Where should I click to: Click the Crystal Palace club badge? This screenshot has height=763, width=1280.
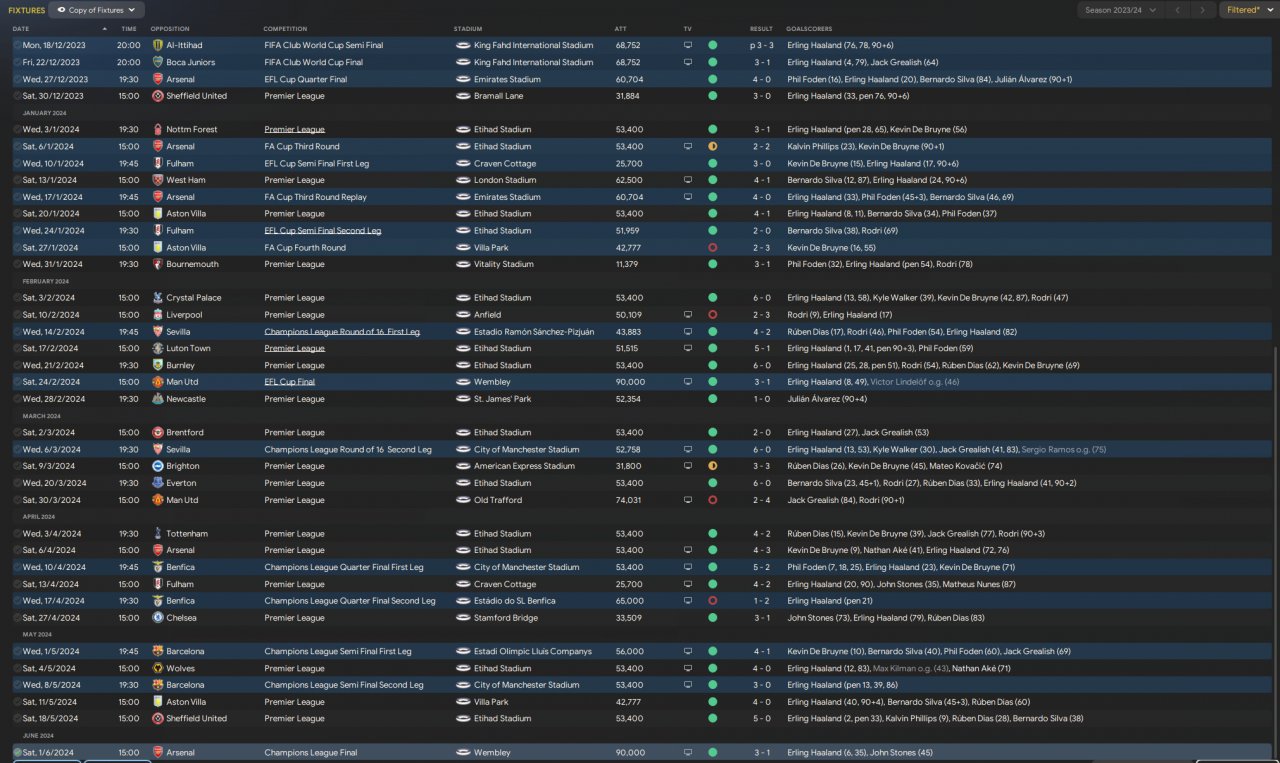(x=158, y=298)
